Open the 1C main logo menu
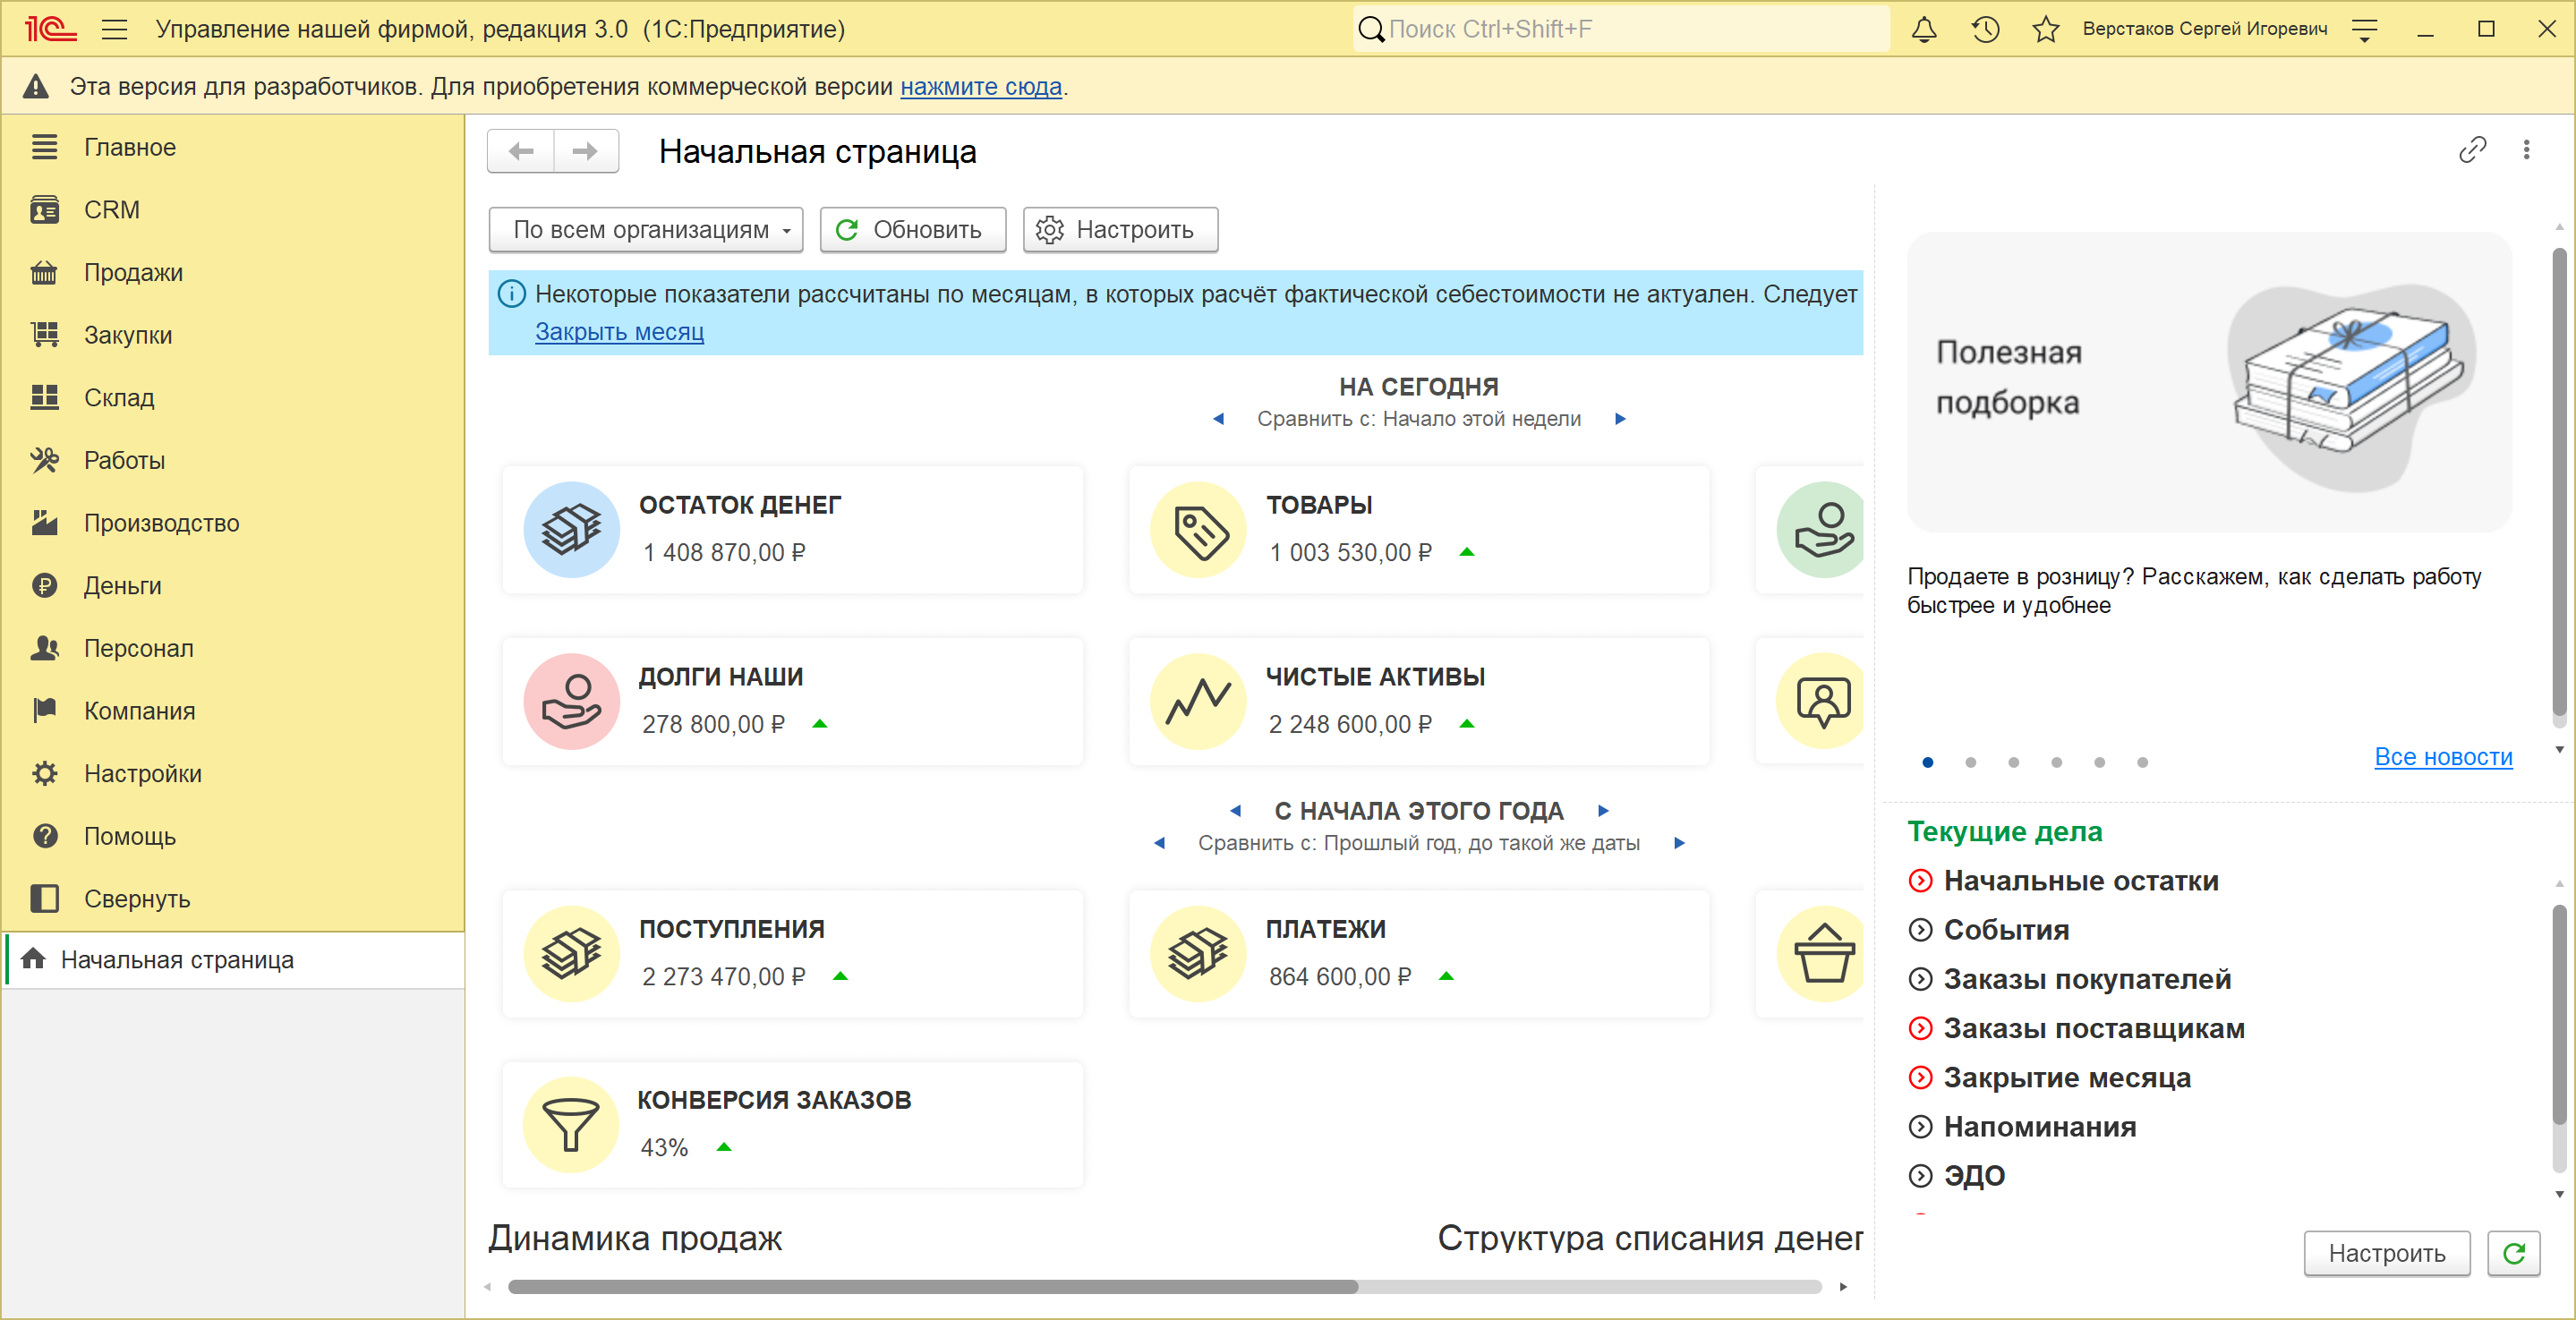The image size is (2576, 1320). (x=50, y=29)
